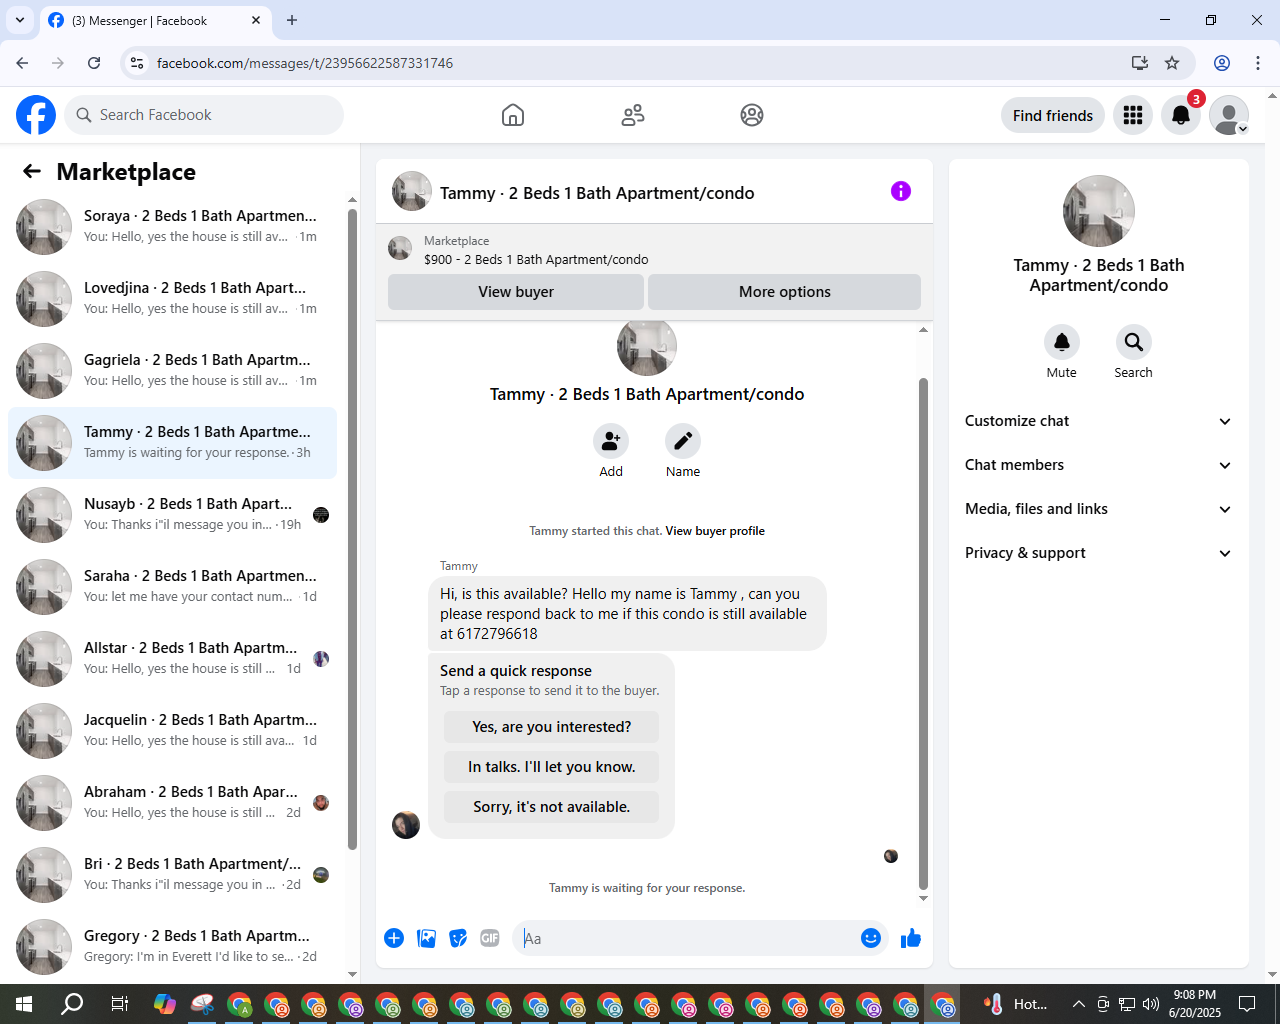This screenshot has width=1280, height=1024.
Task: Attach a photo file in composer
Action: (x=426, y=938)
